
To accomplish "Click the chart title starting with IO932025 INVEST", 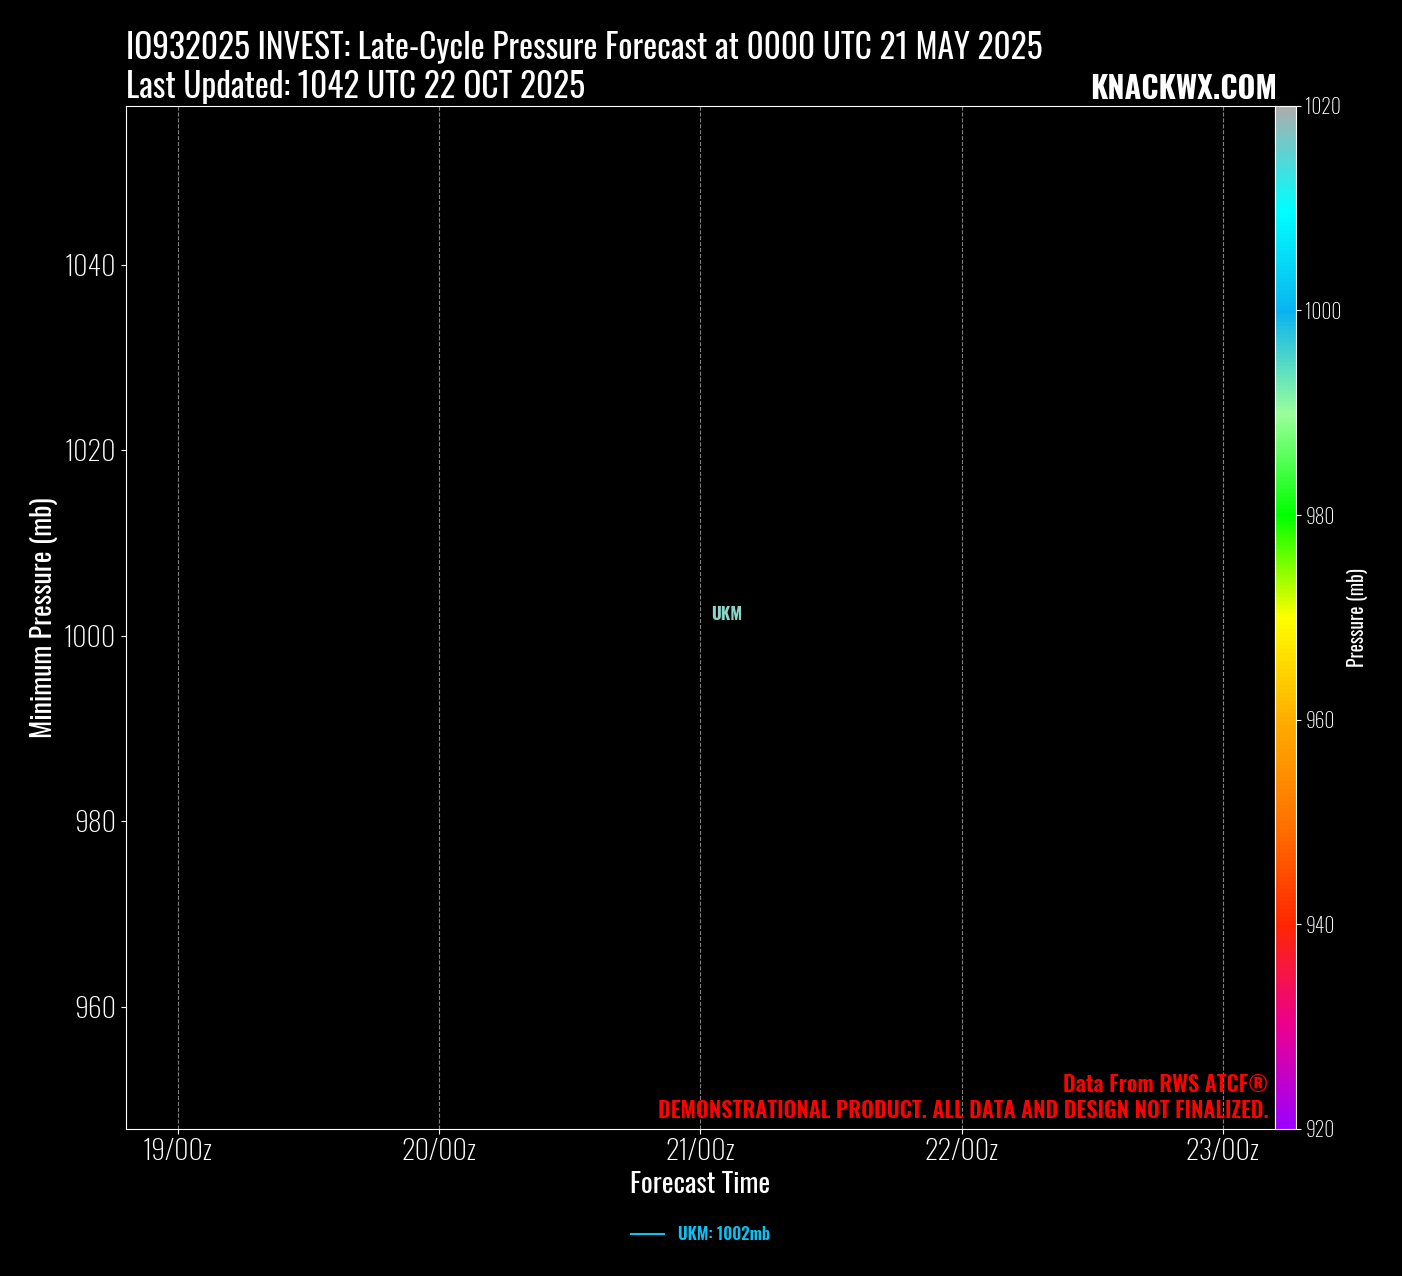I will pyautogui.click(x=584, y=46).
